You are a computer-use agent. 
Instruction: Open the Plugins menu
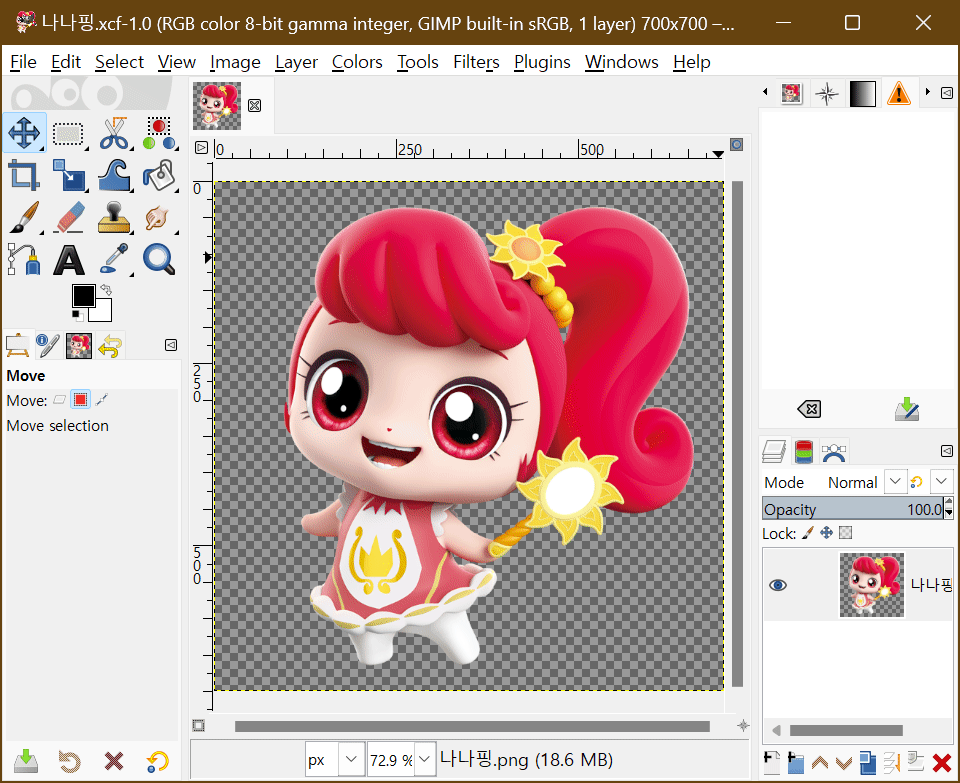pyautogui.click(x=542, y=62)
